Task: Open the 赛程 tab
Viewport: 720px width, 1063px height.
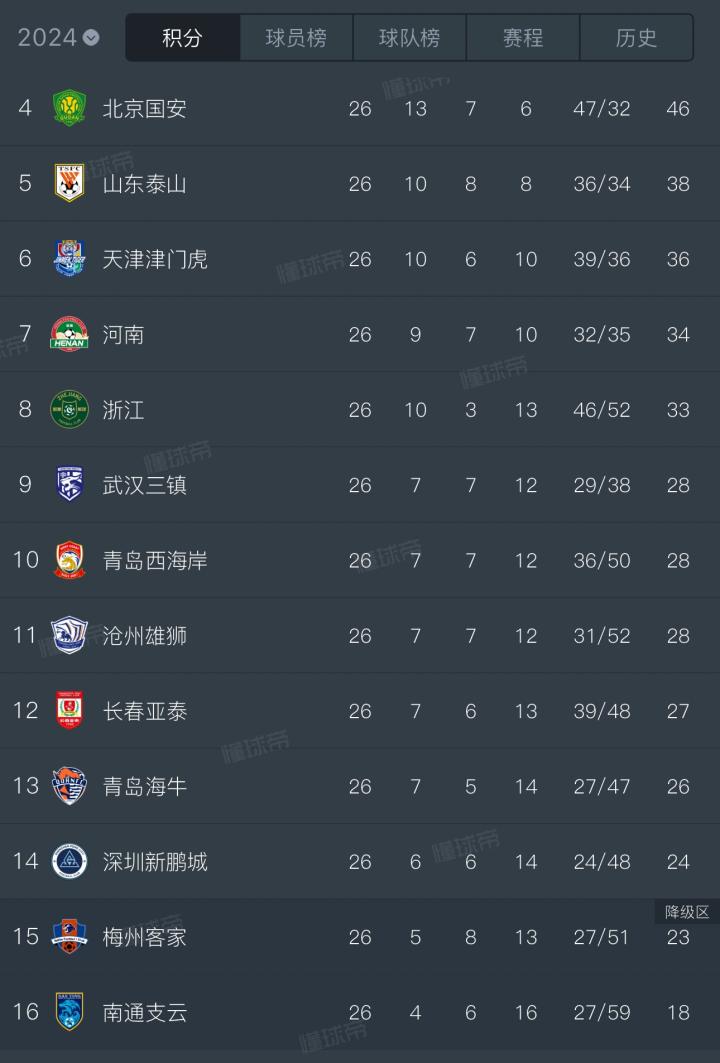Action: click(523, 37)
